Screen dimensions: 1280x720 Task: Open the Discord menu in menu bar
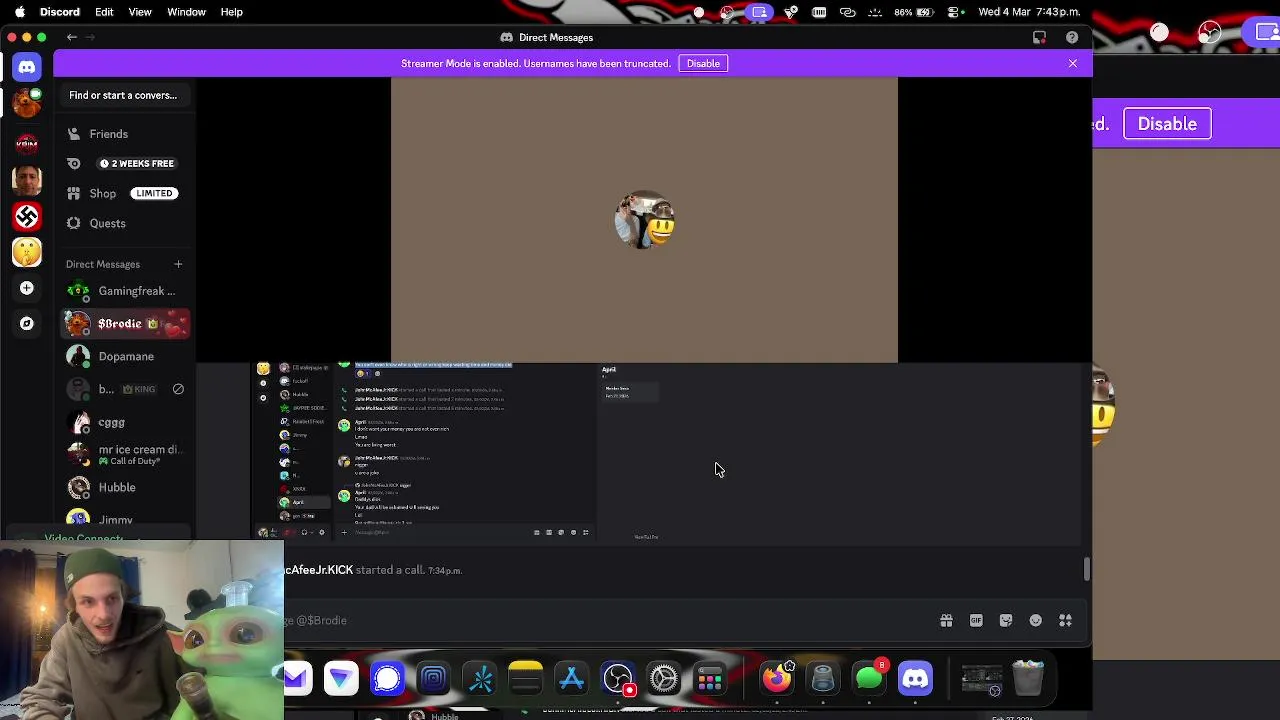(60, 12)
